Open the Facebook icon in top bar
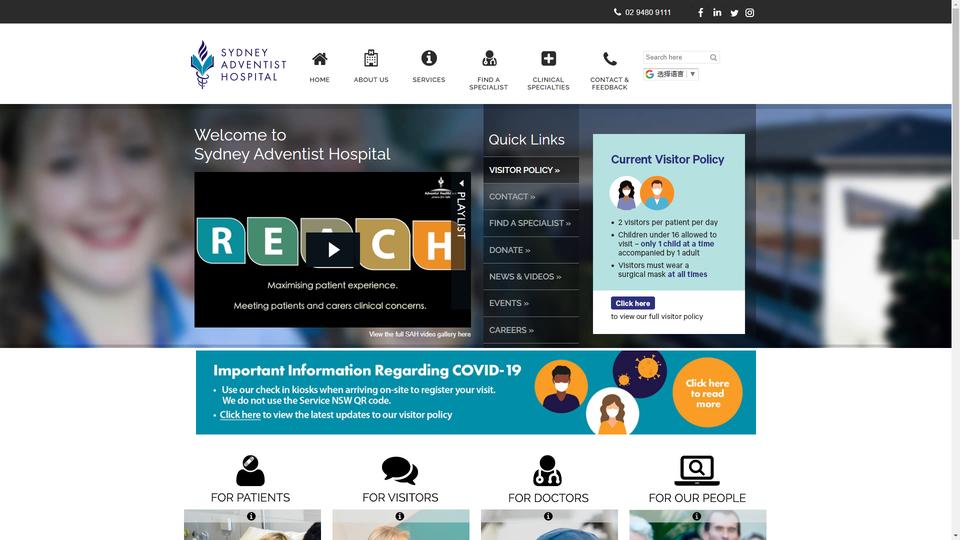The width and height of the screenshot is (960, 540). tap(700, 12)
